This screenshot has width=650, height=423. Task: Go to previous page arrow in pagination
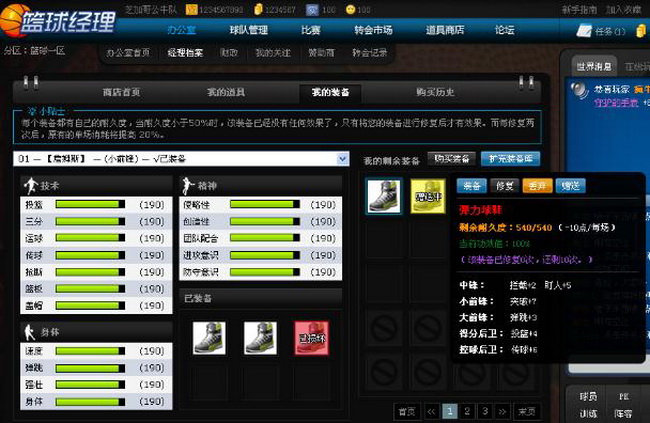pos(431,410)
